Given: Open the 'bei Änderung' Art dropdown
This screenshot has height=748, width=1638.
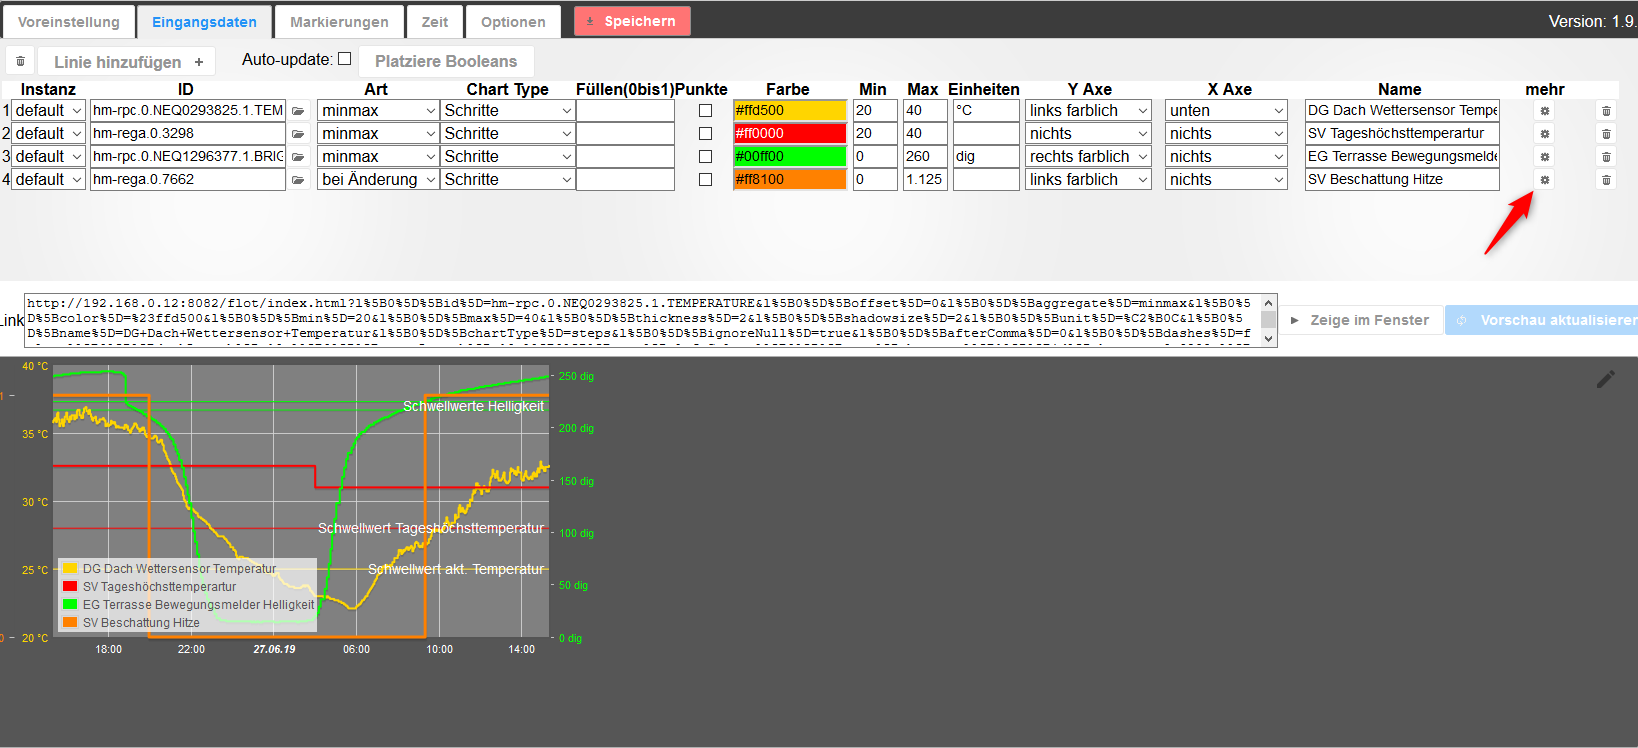Looking at the screenshot, I should [x=379, y=179].
